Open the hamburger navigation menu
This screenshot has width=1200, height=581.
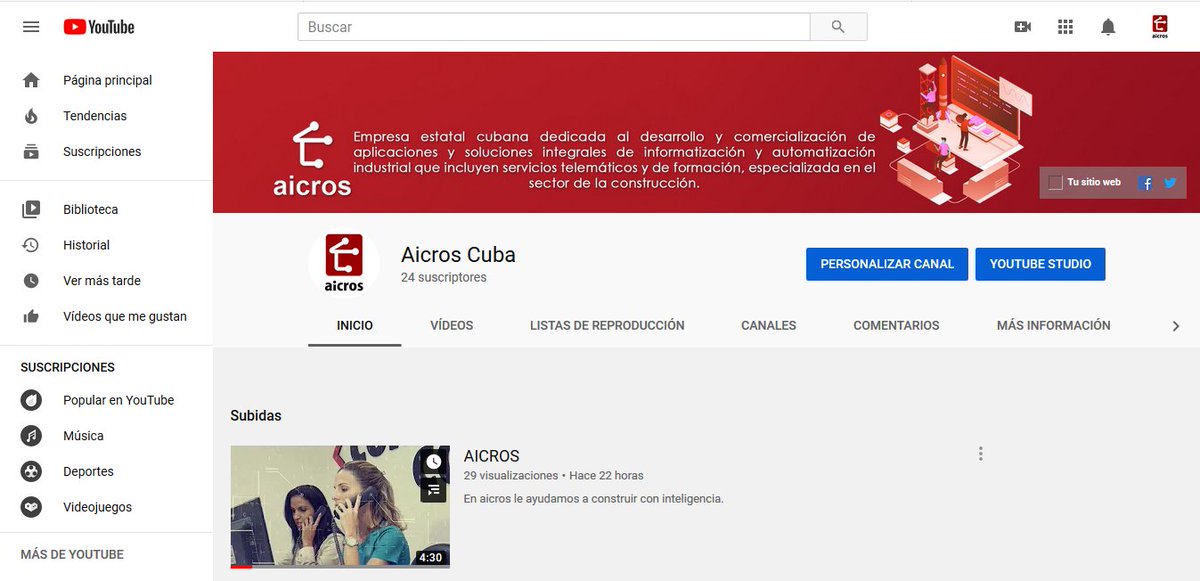click(x=30, y=27)
